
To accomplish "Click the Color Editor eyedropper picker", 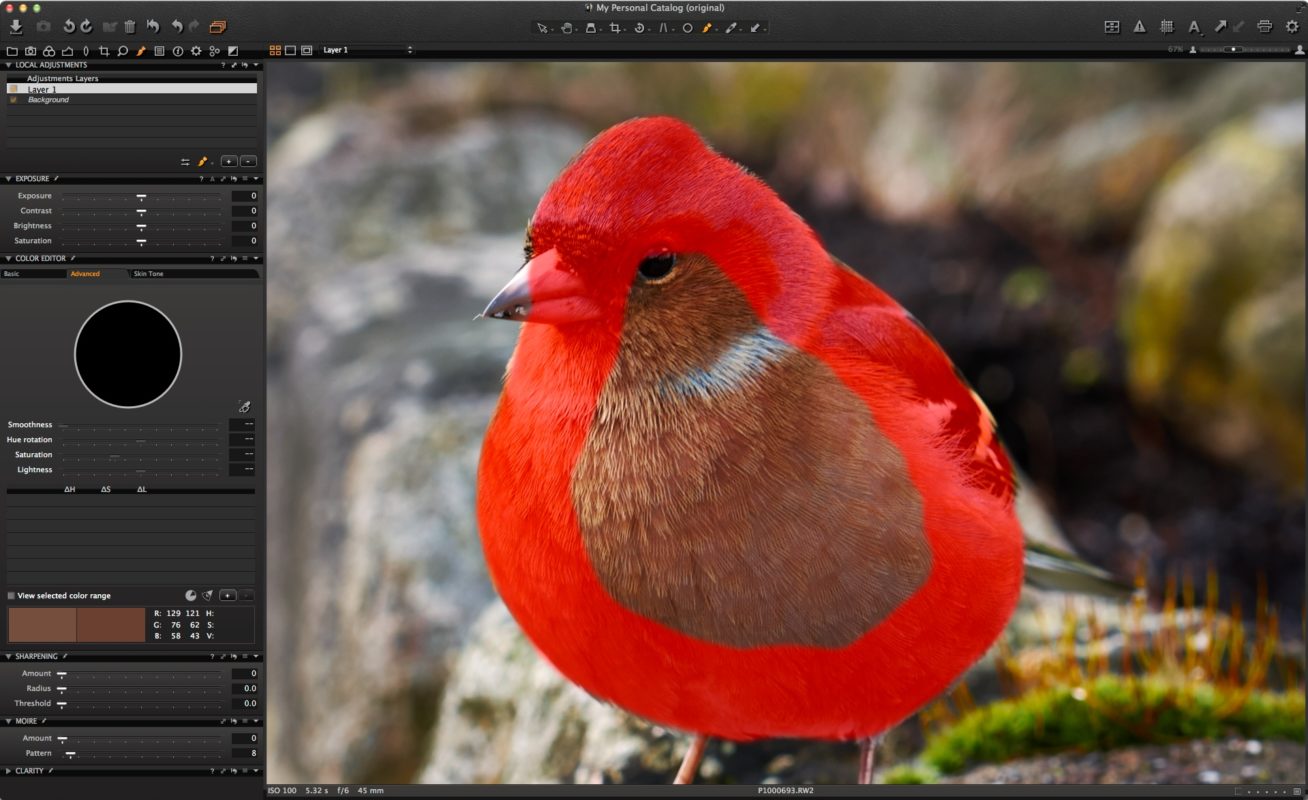I will point(246,407).
